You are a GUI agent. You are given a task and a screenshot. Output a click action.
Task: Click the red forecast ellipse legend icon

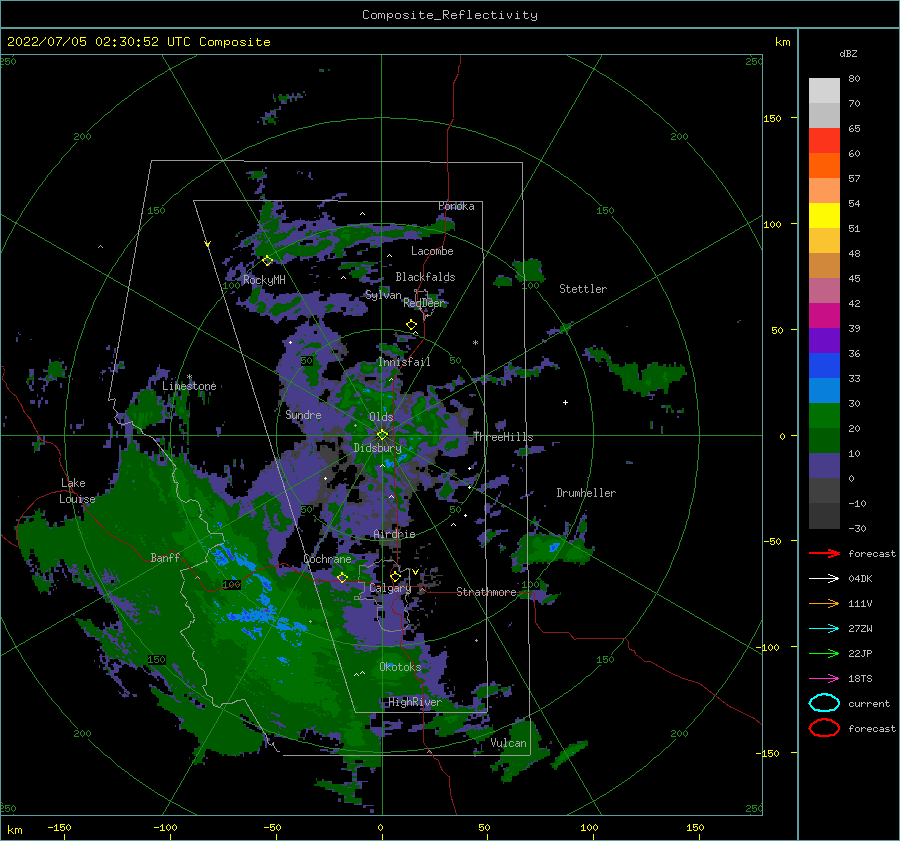click(824, 728)
